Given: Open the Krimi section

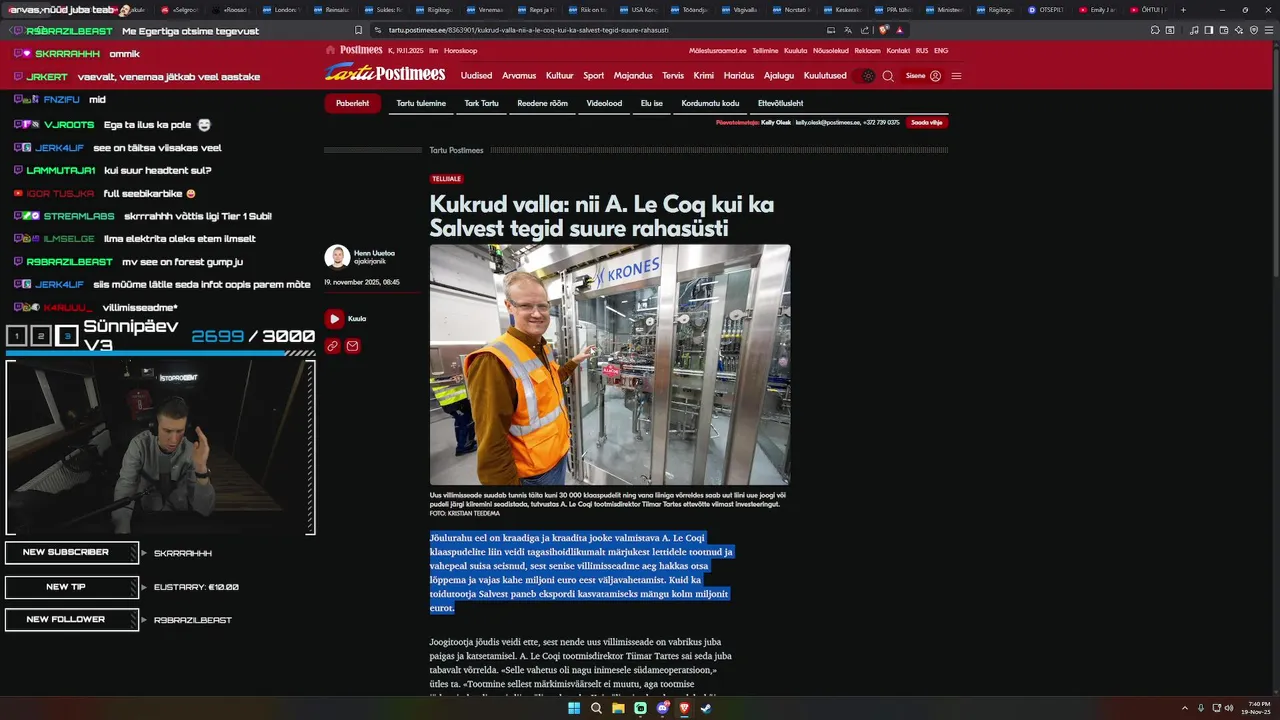Looking at the screenshot, I should click(704, 76).
